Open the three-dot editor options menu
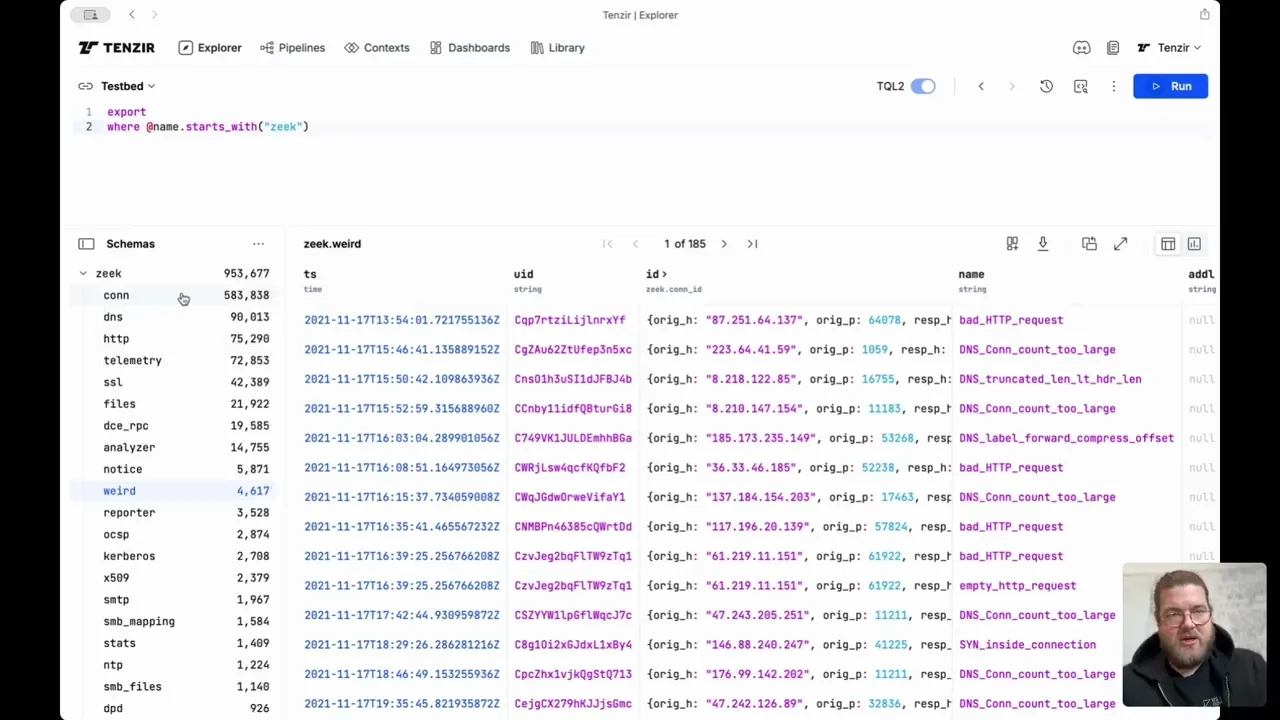Image resolution: width=1280 pixels, height=720 pixels. click(1113, 86)
